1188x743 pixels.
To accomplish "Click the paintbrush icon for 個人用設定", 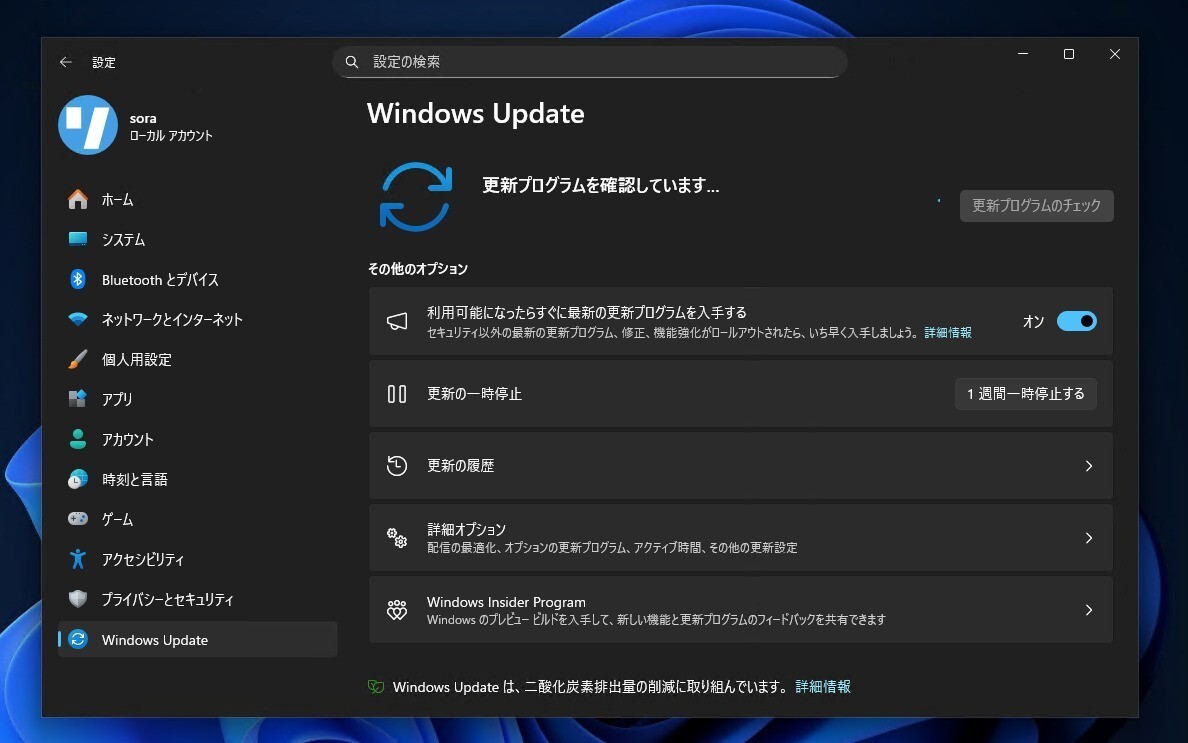I will 77,359.
